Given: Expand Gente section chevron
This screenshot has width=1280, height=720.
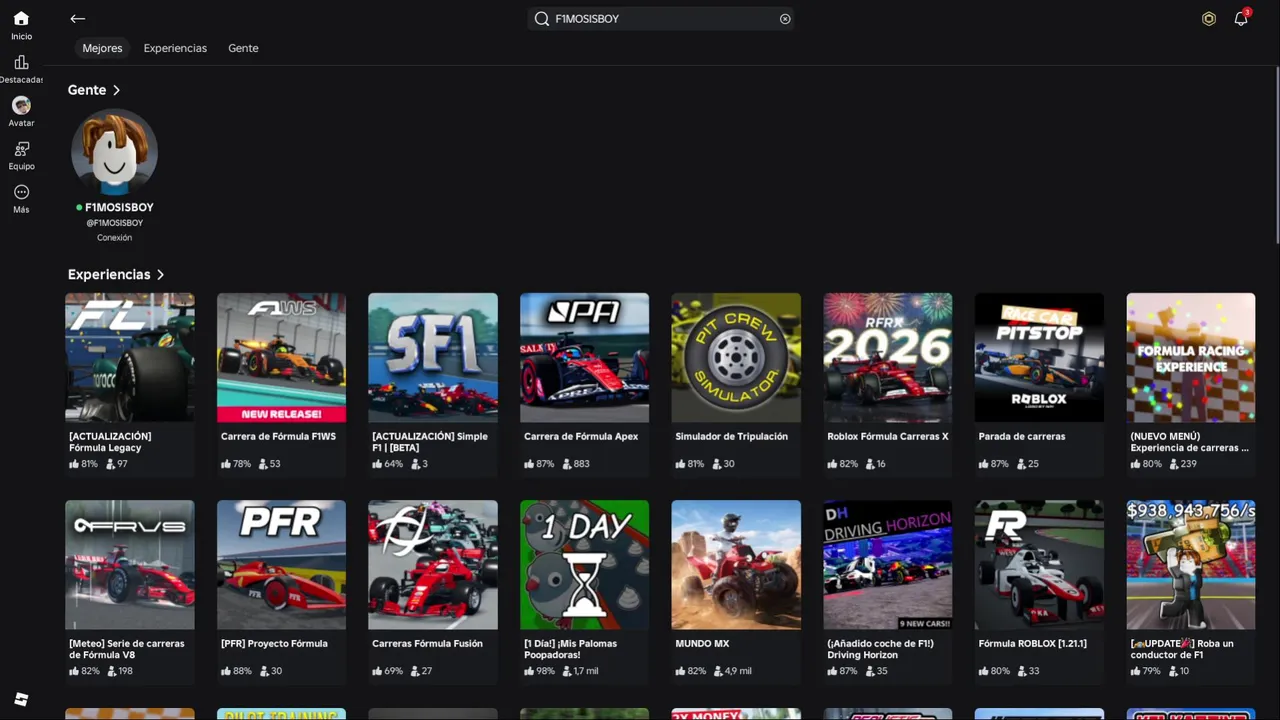Looking at the screenshot, I should [117, 90].
